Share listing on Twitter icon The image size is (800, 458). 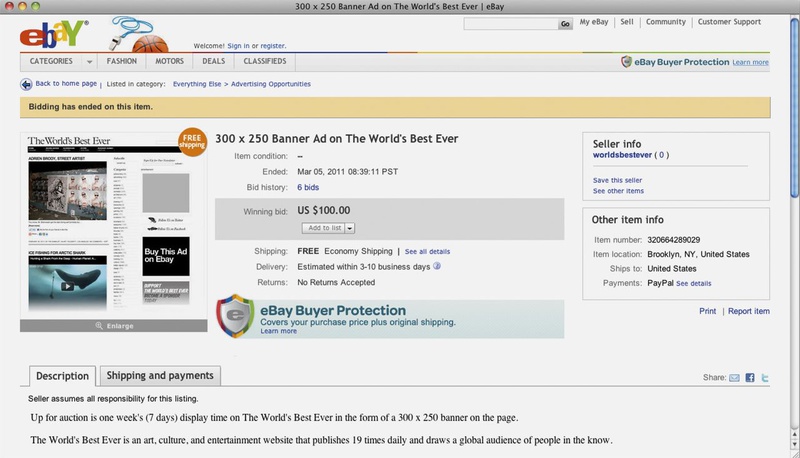pyautogui.click(x=765, y=378)
